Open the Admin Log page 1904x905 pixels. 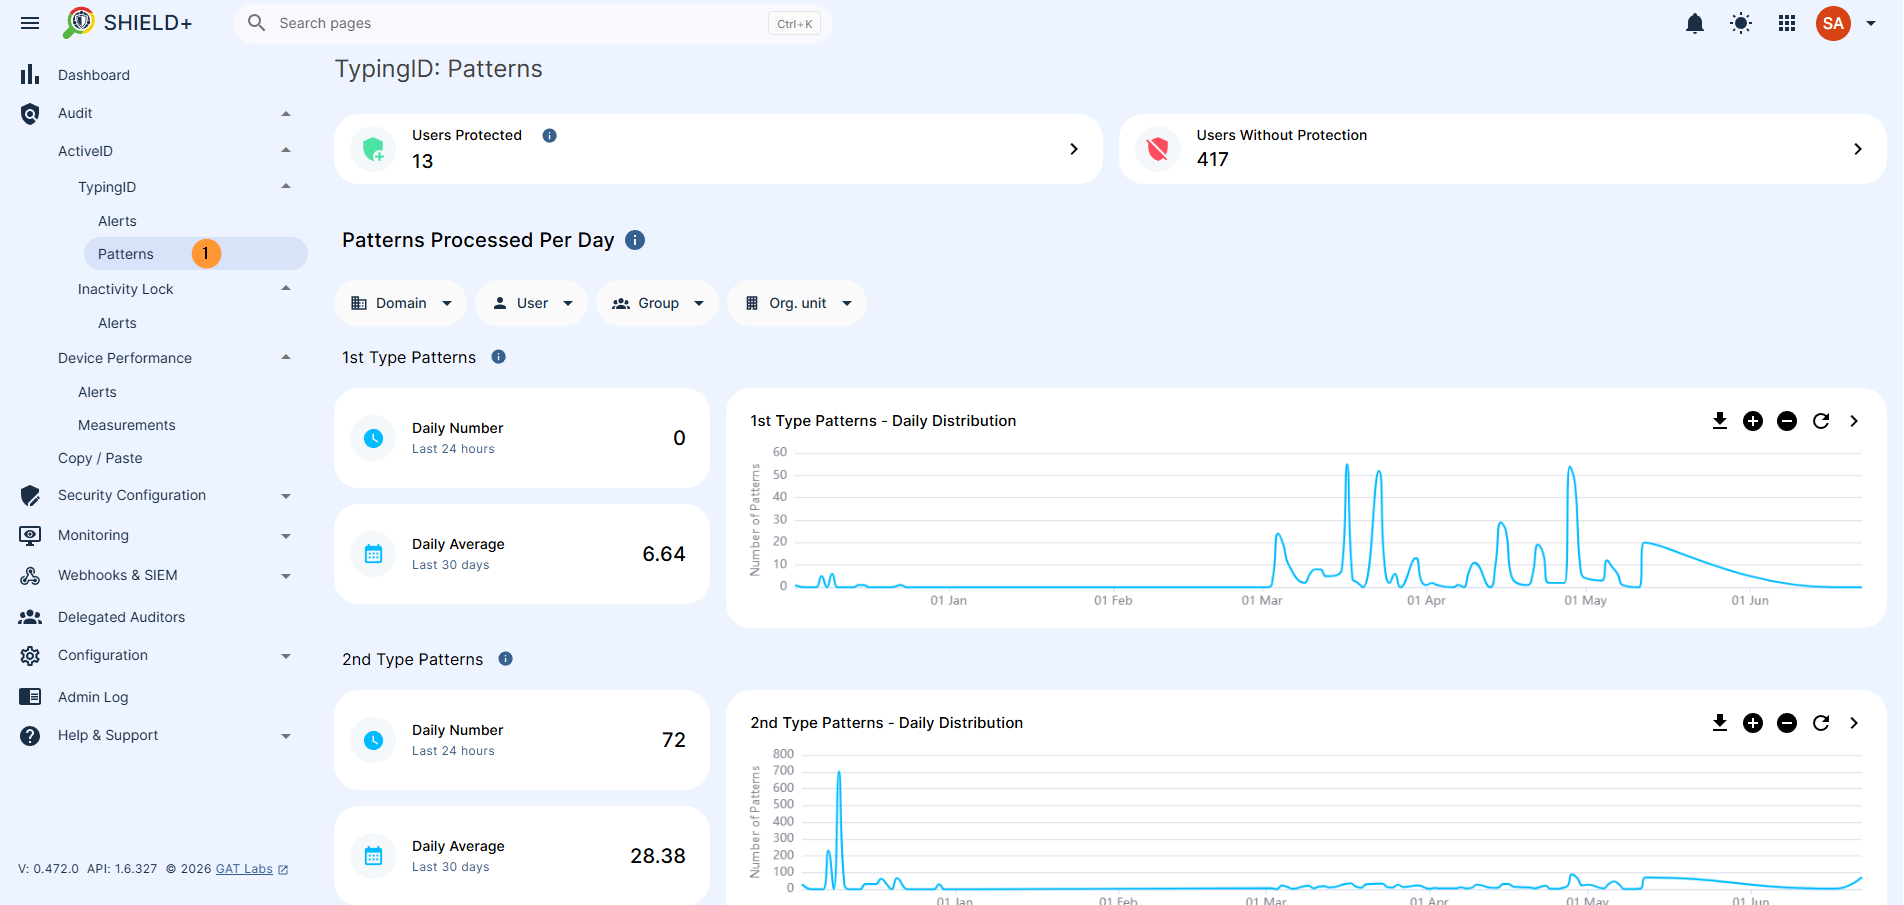click(93, 697)
